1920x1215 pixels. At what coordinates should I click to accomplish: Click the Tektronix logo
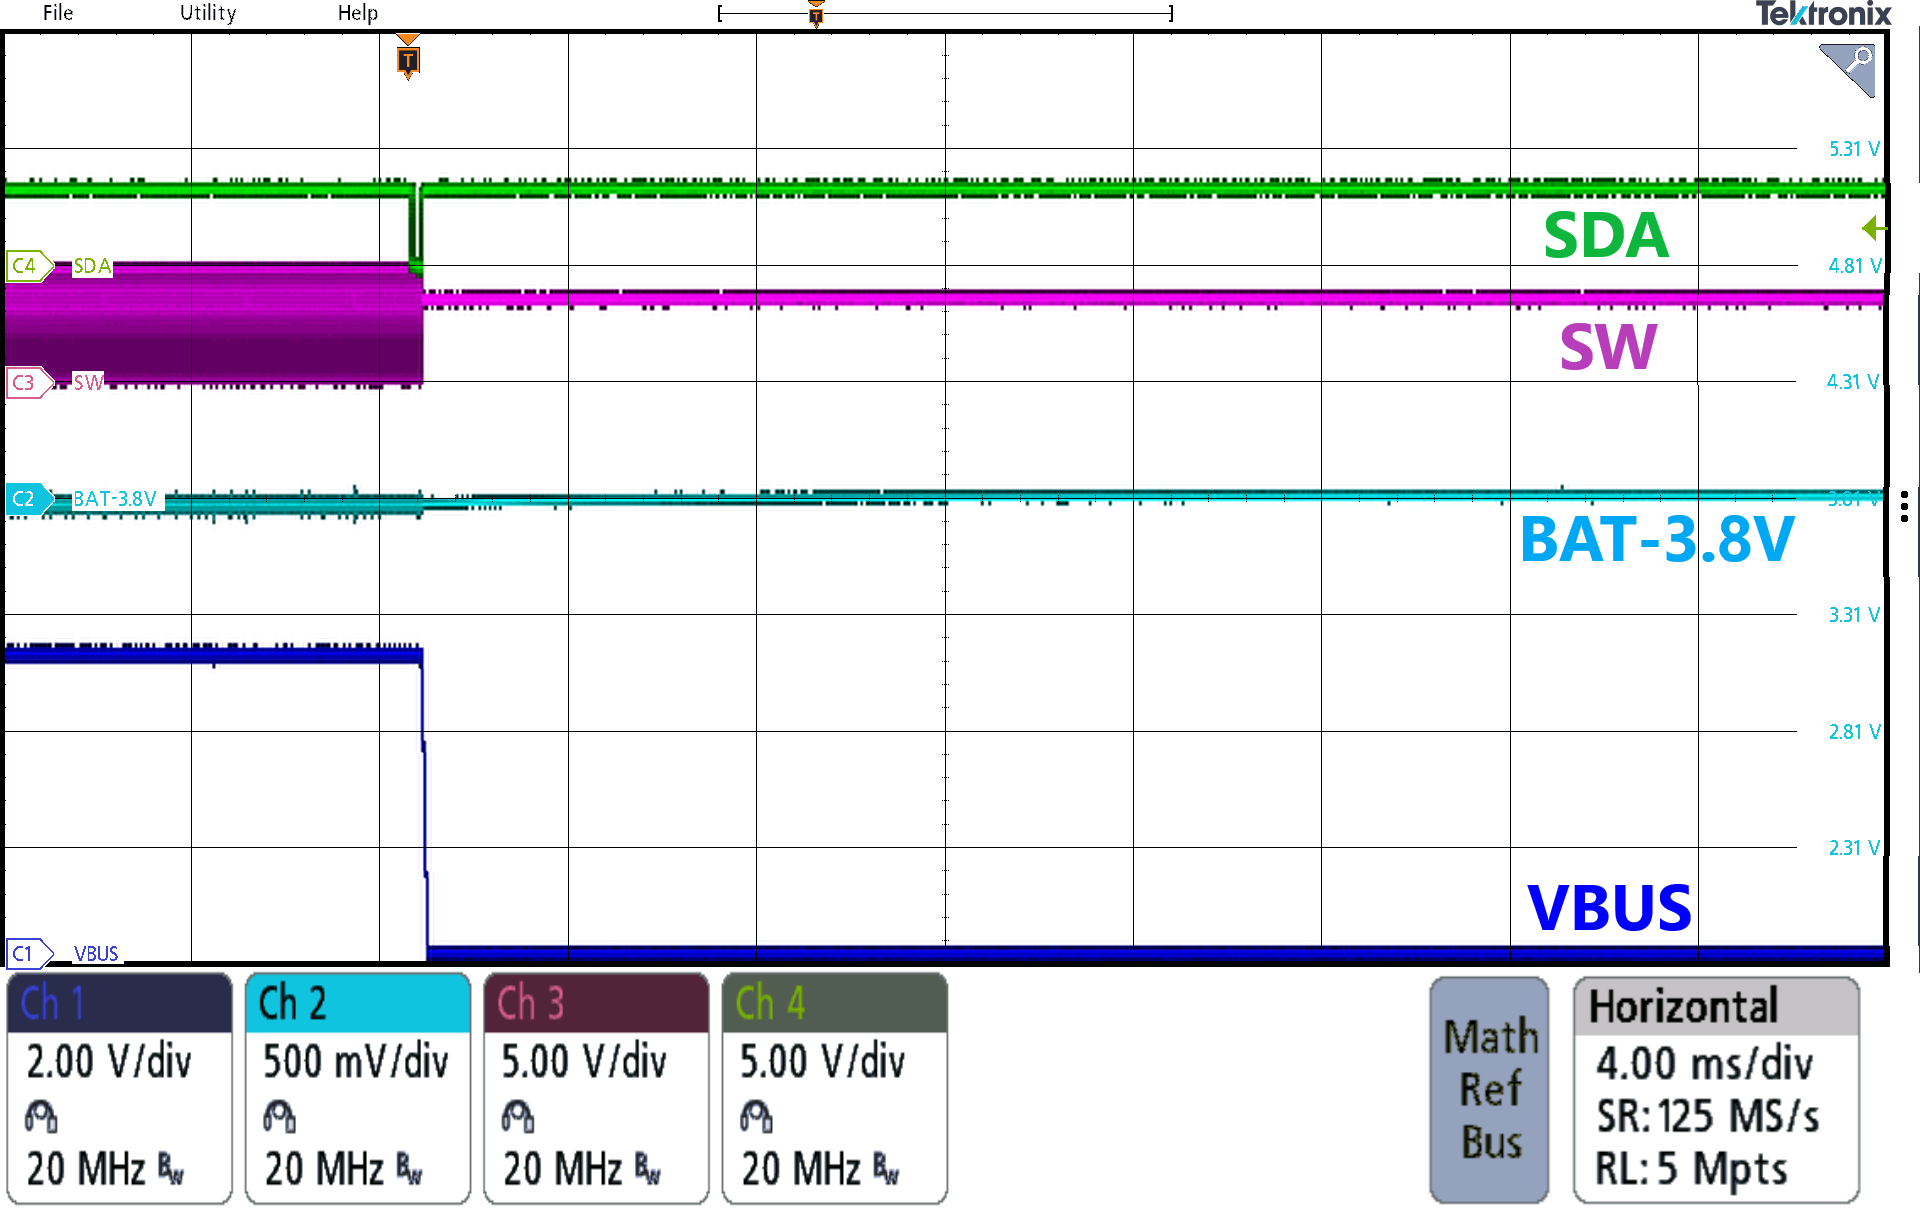(1822, 14)
